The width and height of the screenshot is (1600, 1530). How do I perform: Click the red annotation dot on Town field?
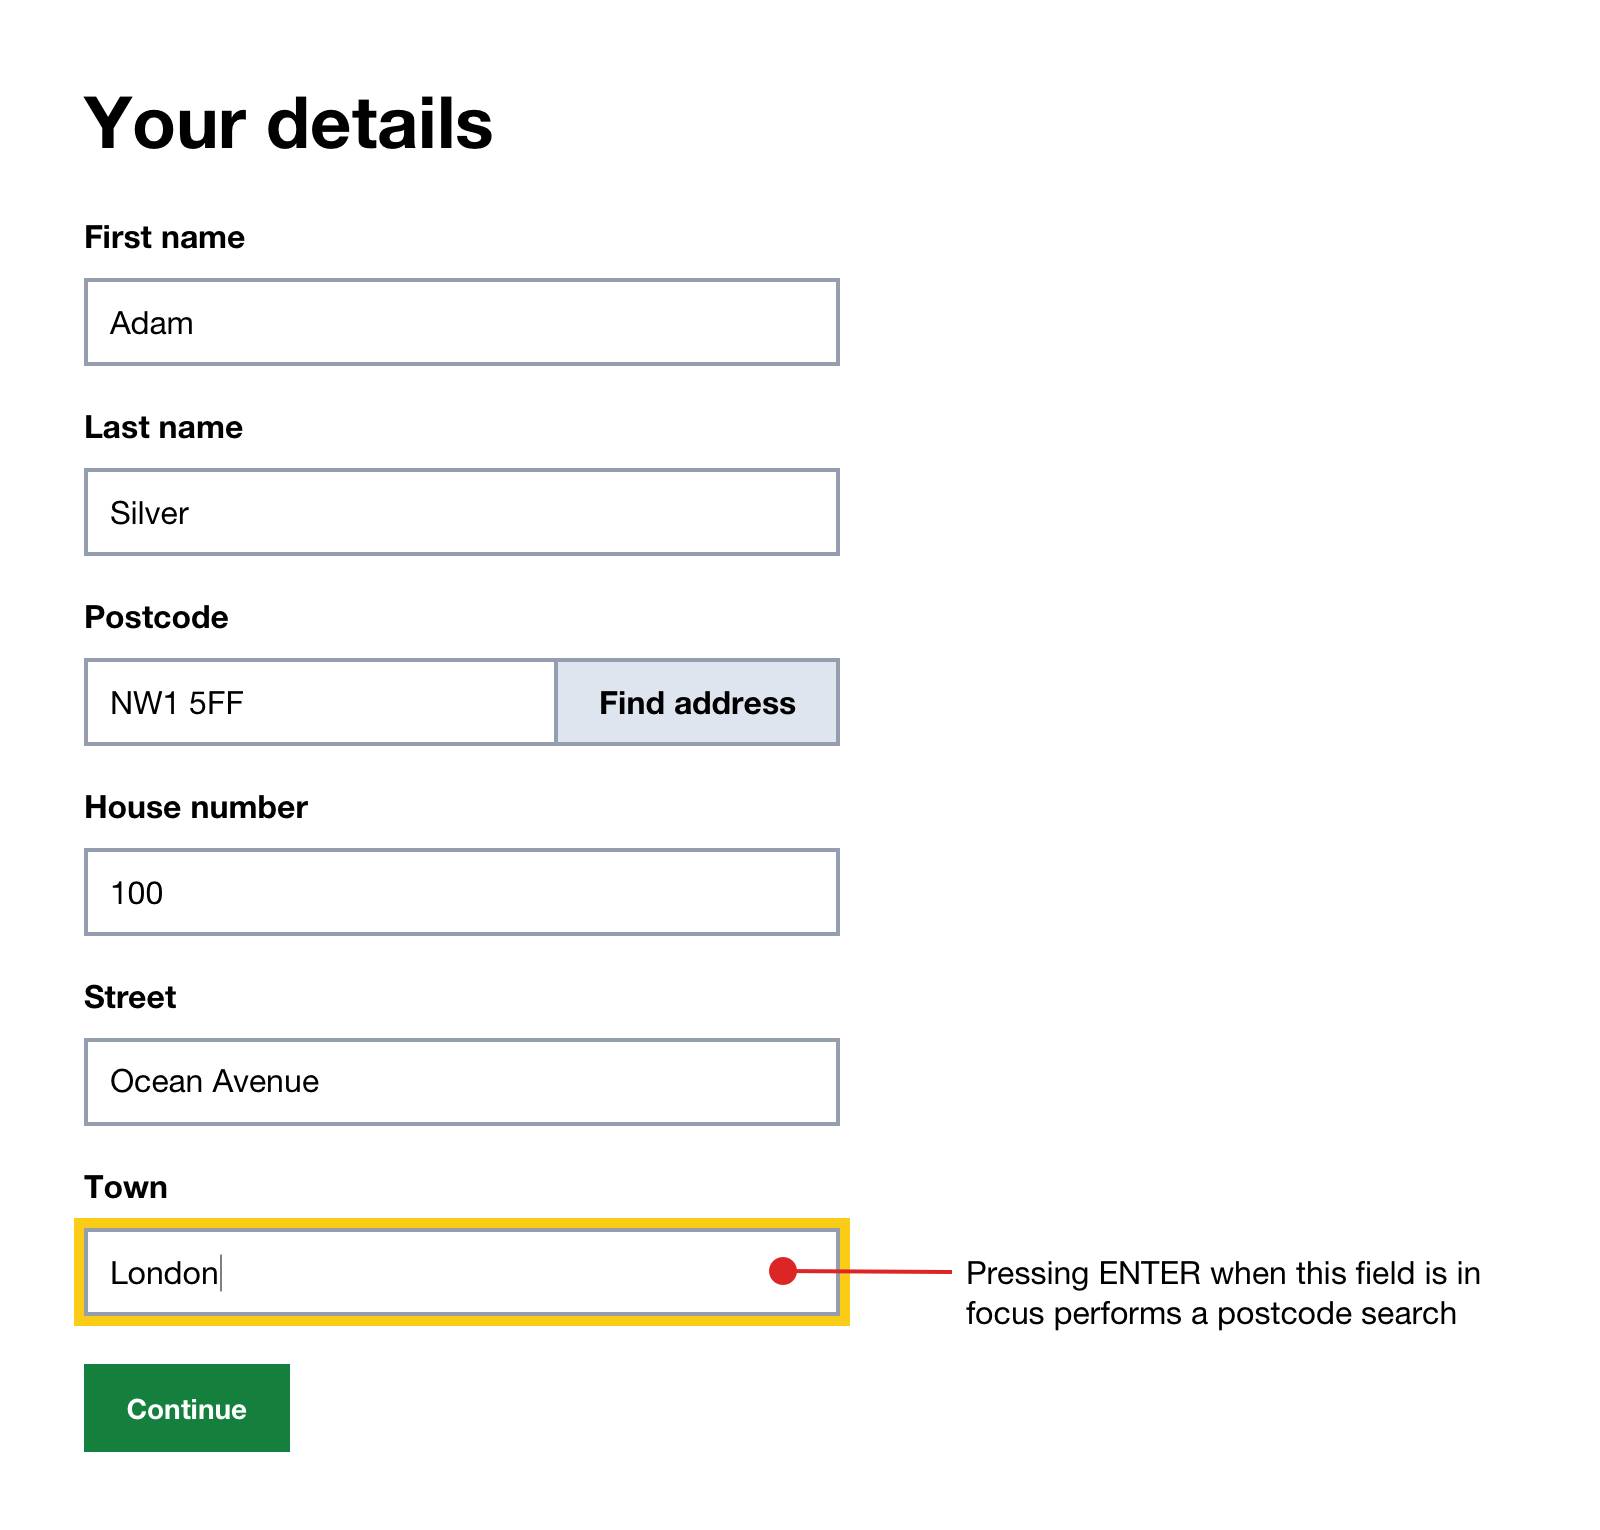coord(782,1271)
